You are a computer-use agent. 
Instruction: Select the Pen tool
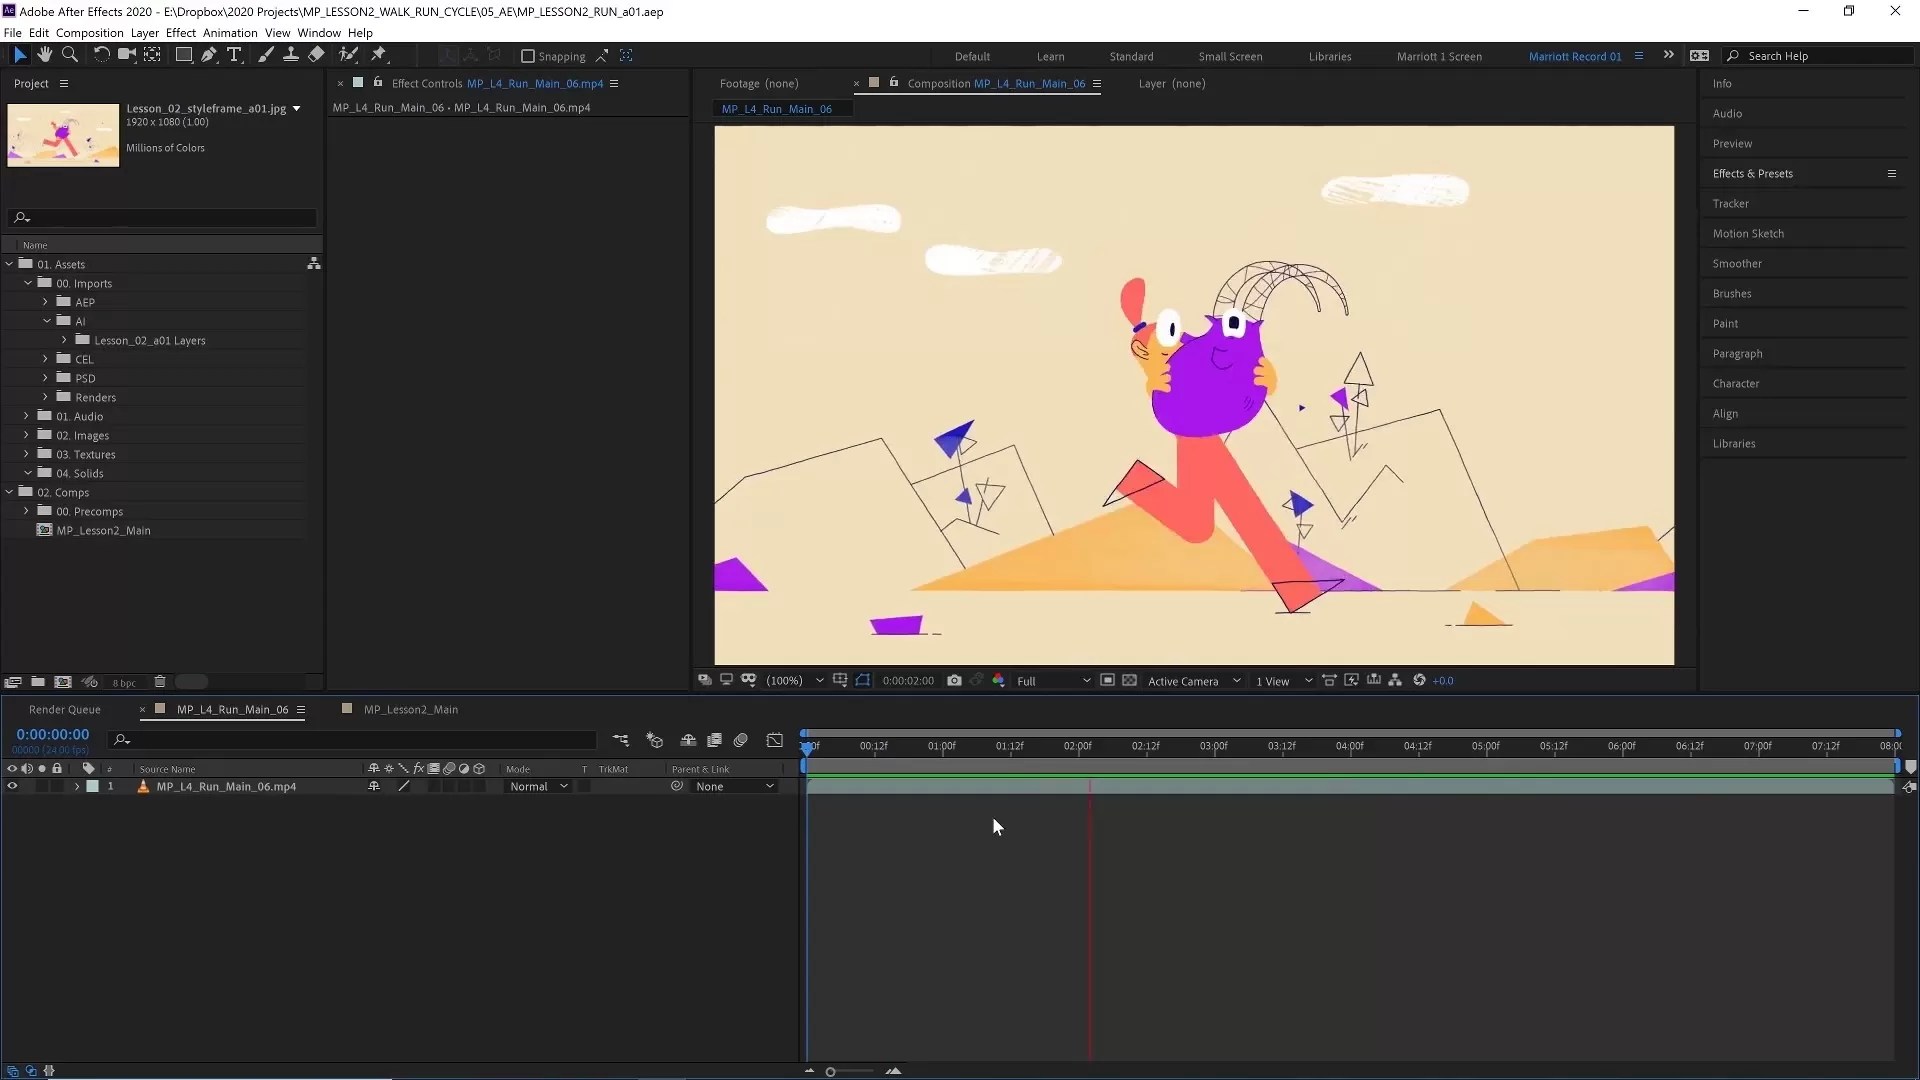[x=209, y=55]
